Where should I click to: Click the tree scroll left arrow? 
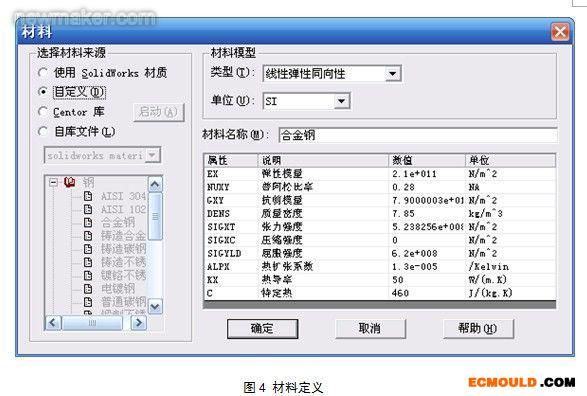pos(53,322)
